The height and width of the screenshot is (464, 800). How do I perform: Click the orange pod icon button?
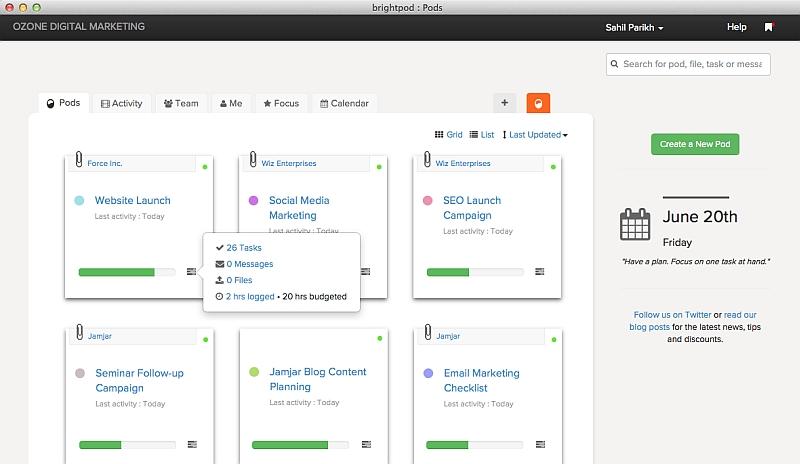pos(538,102)
